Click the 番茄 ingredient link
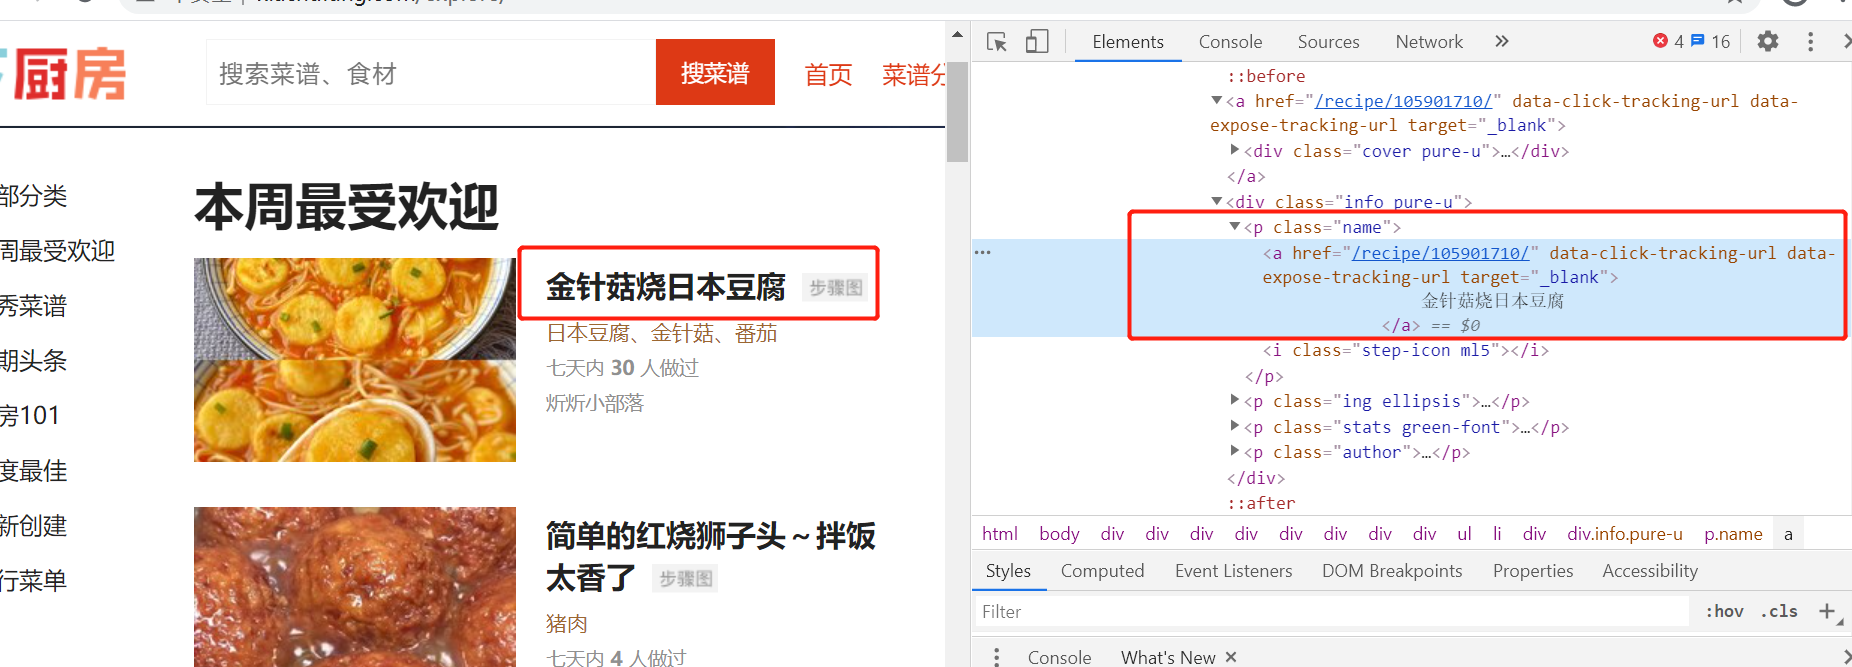1852x667 pixels. click(756, 334)
